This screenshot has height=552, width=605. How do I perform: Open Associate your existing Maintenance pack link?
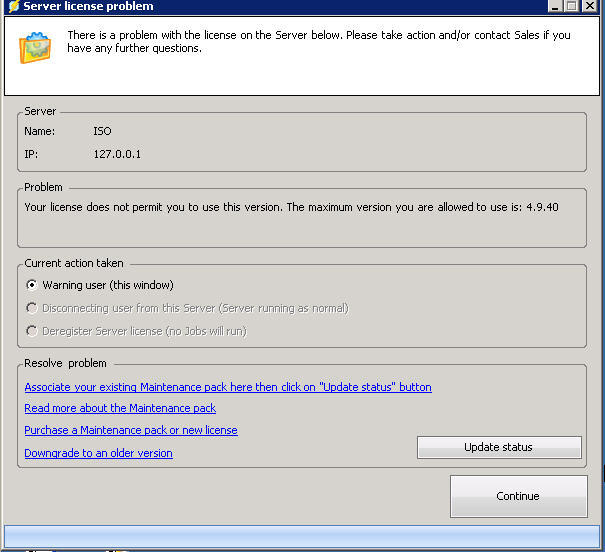click(227, 387)
